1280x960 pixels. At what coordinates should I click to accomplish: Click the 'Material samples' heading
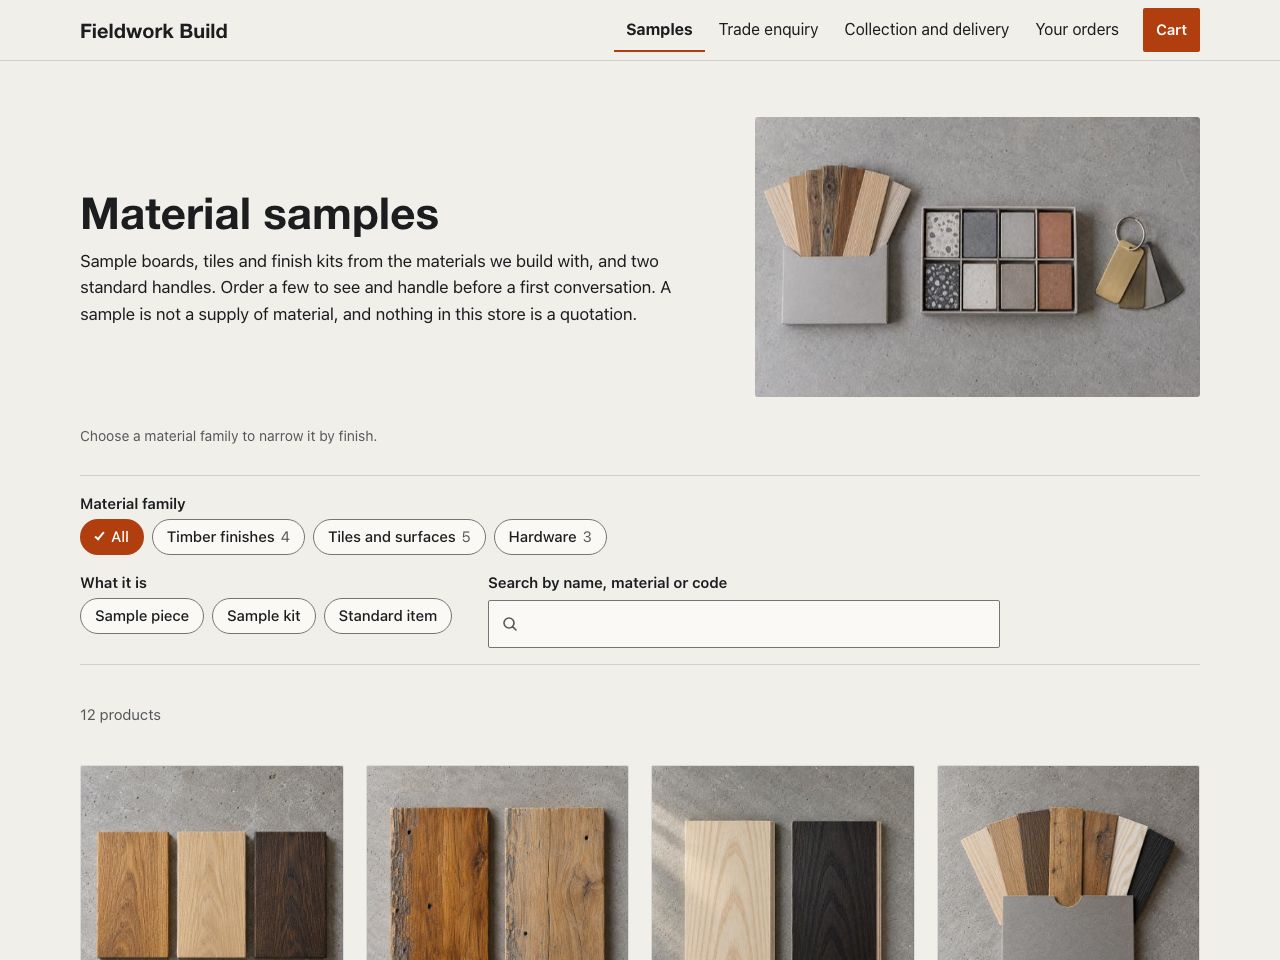[x=260, y=214]
